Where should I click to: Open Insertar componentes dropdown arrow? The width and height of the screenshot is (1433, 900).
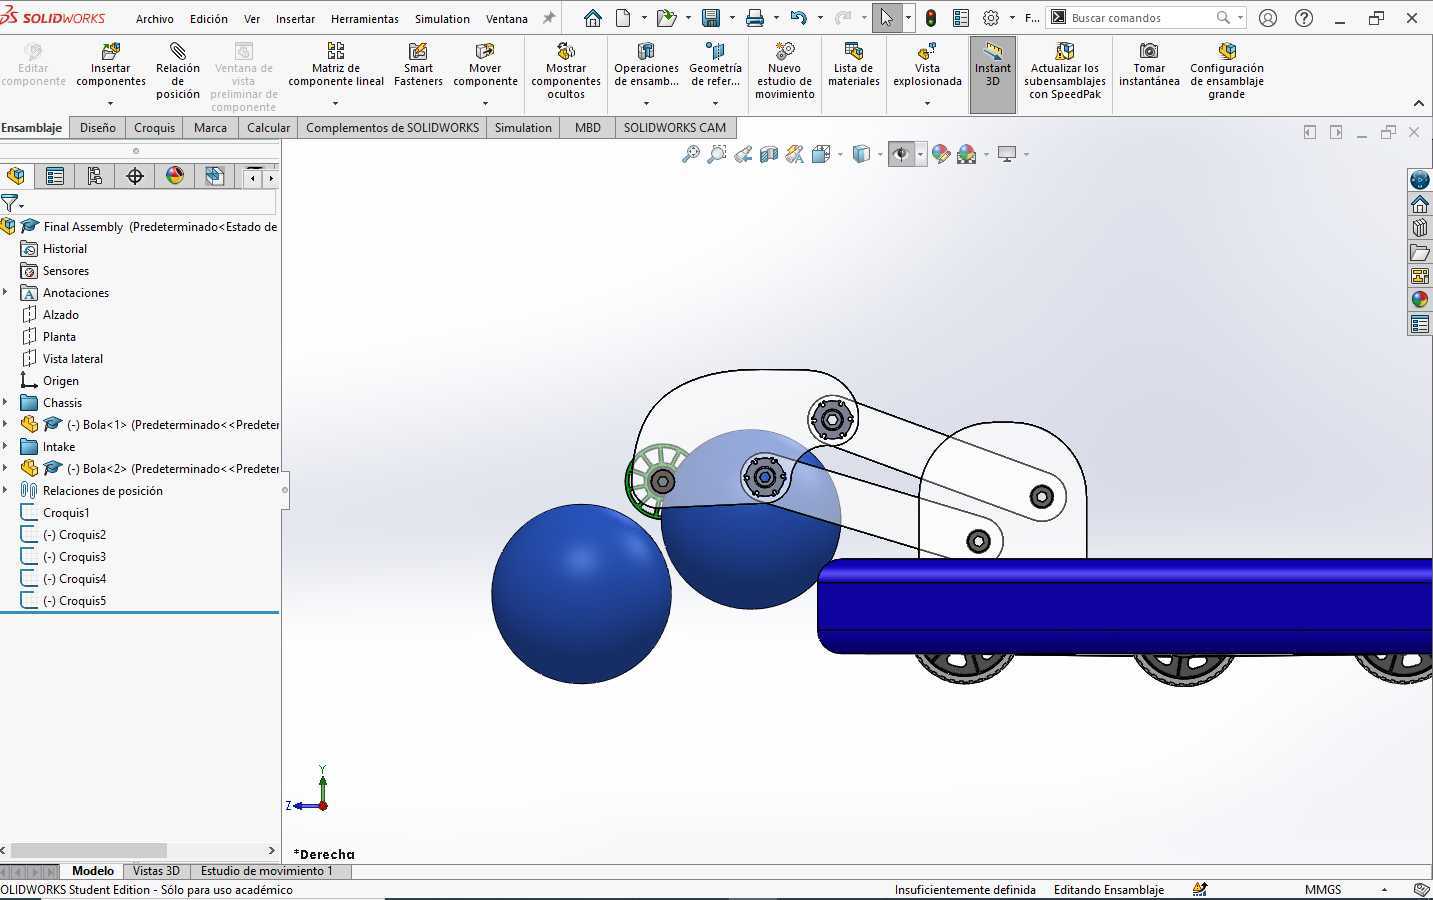click(x=111, y=103)
